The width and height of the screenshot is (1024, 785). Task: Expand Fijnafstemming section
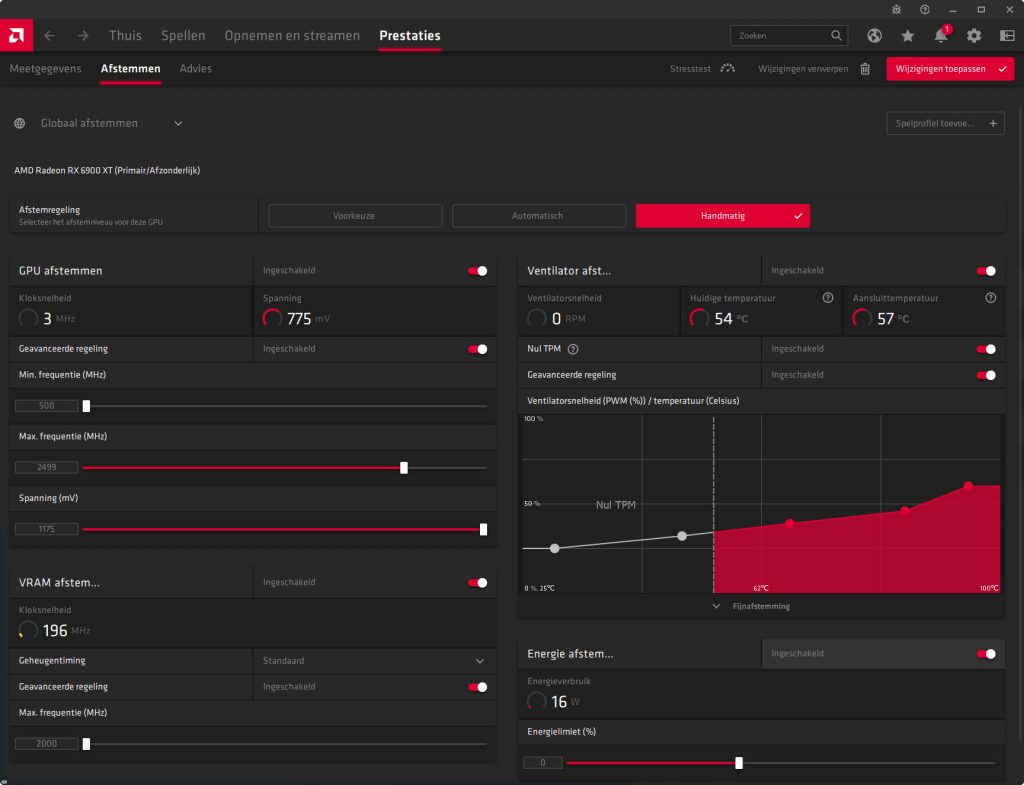(761, 606)
